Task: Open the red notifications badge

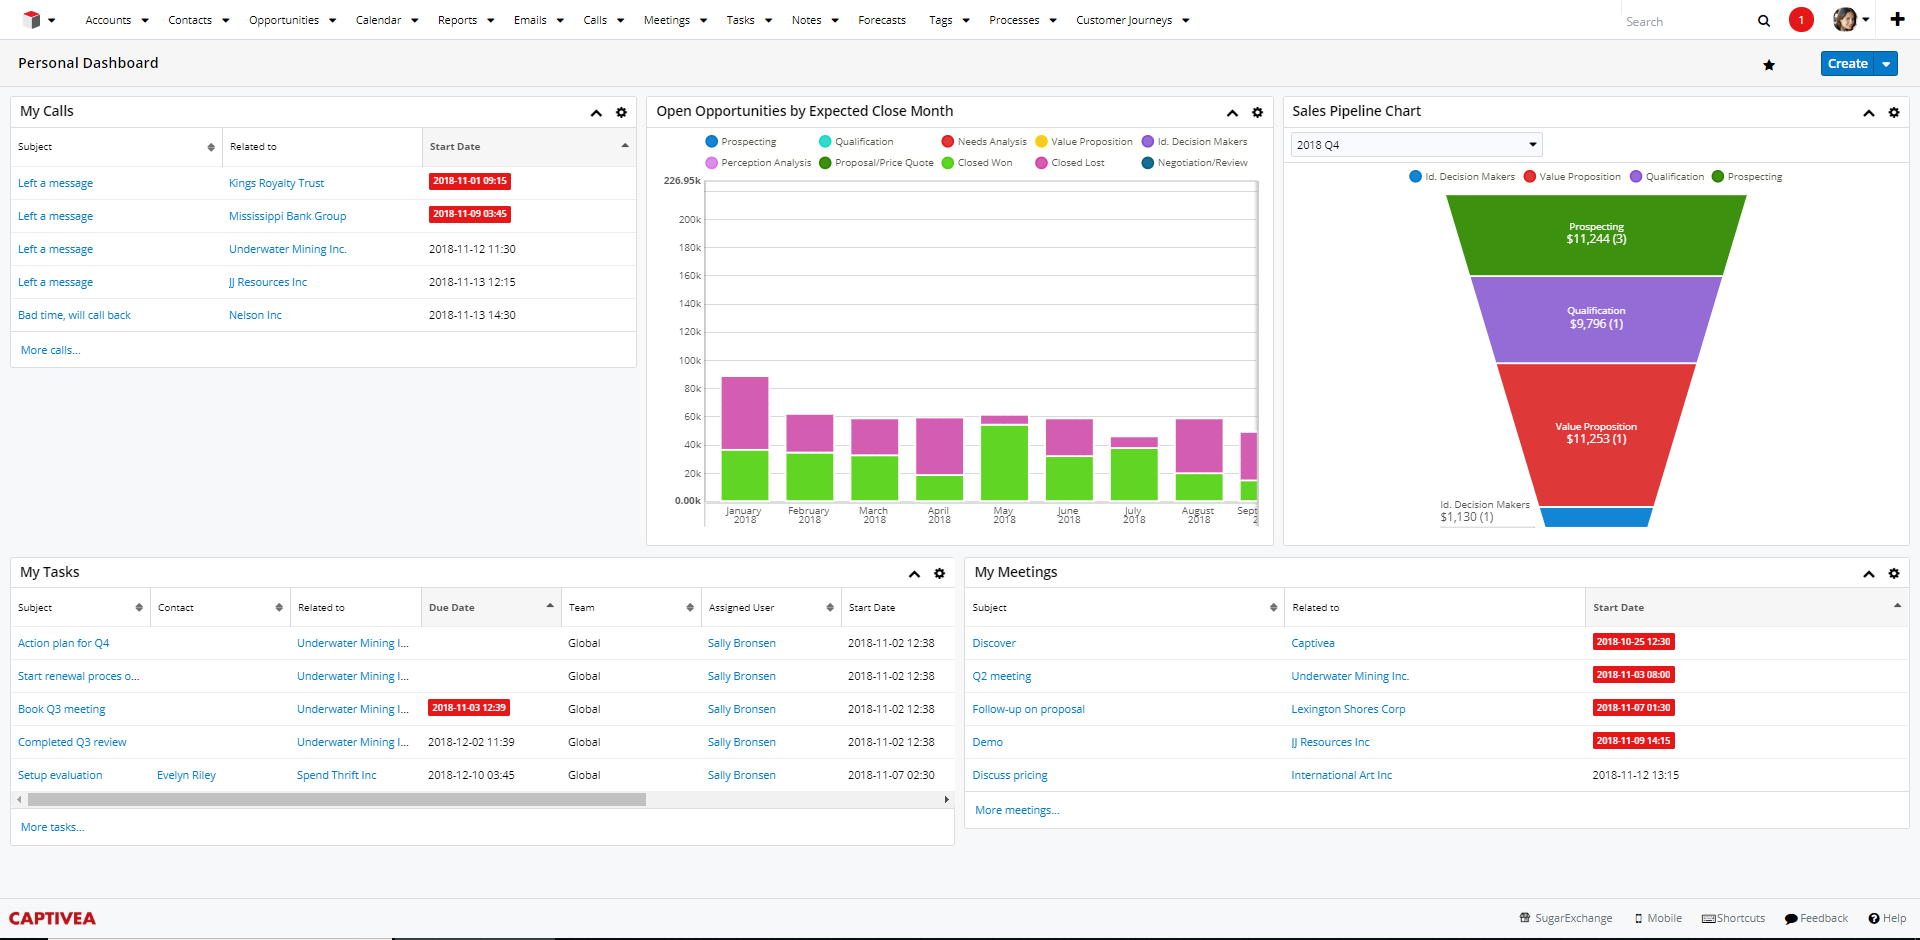Action: (x=1801, y=20)
